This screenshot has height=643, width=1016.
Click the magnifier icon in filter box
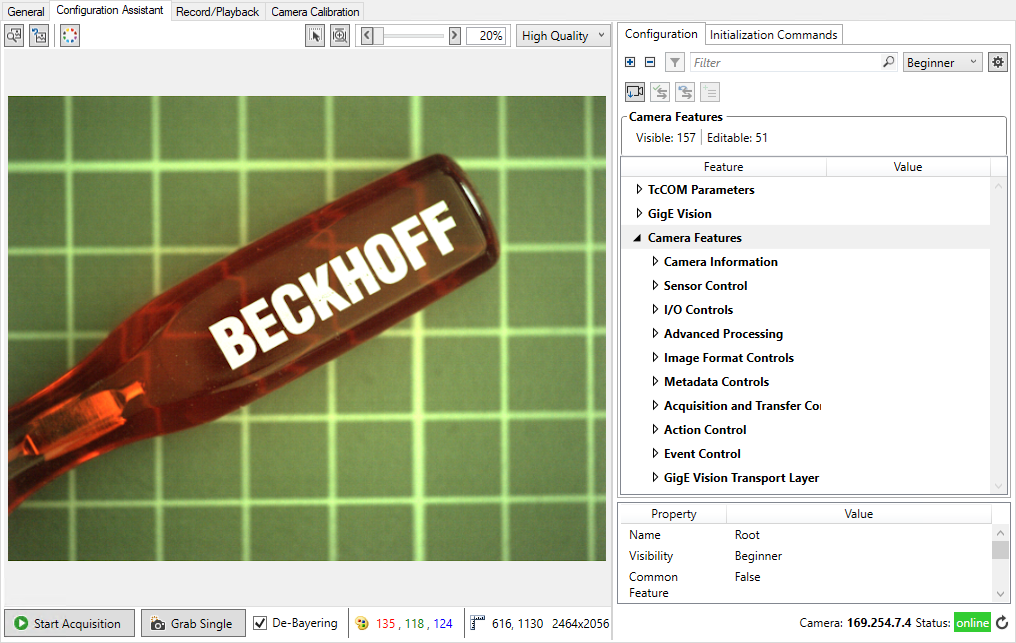coord(889,62)
